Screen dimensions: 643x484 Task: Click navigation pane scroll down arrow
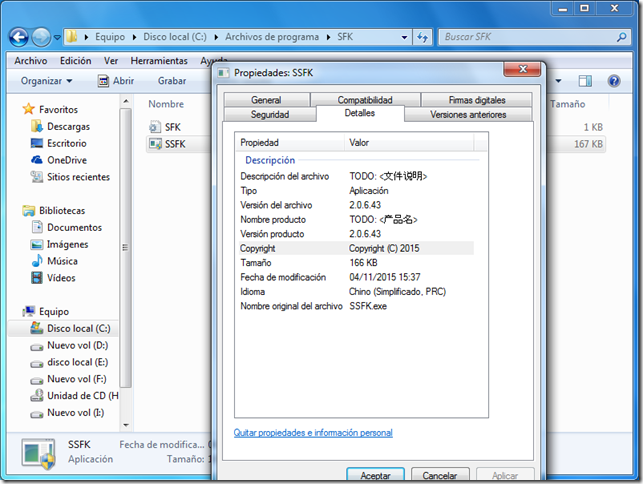(126, 425)
